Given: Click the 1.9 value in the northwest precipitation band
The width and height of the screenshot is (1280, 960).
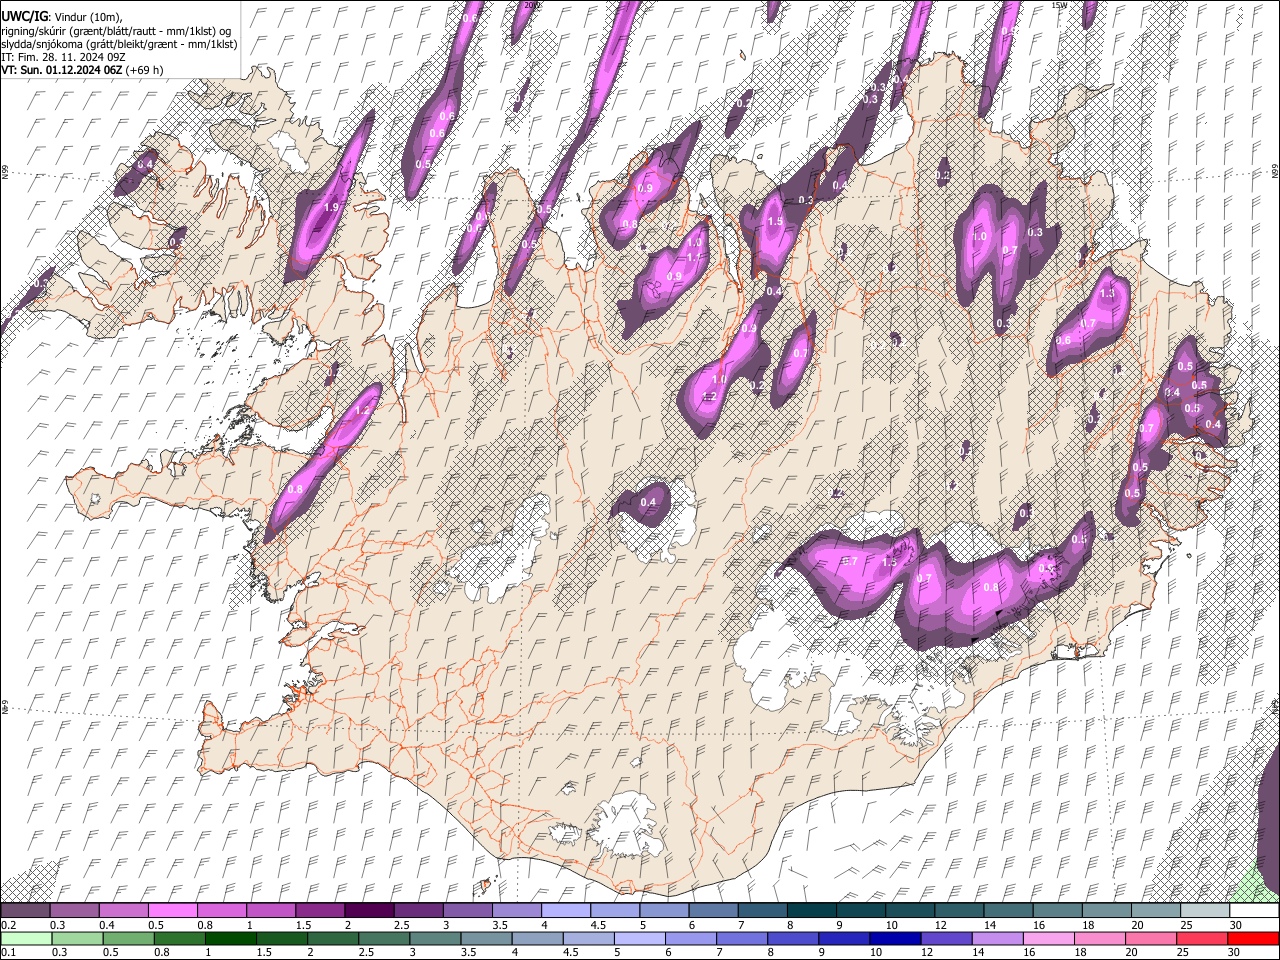Looking at the screenshot, I should tap(332, 207).
